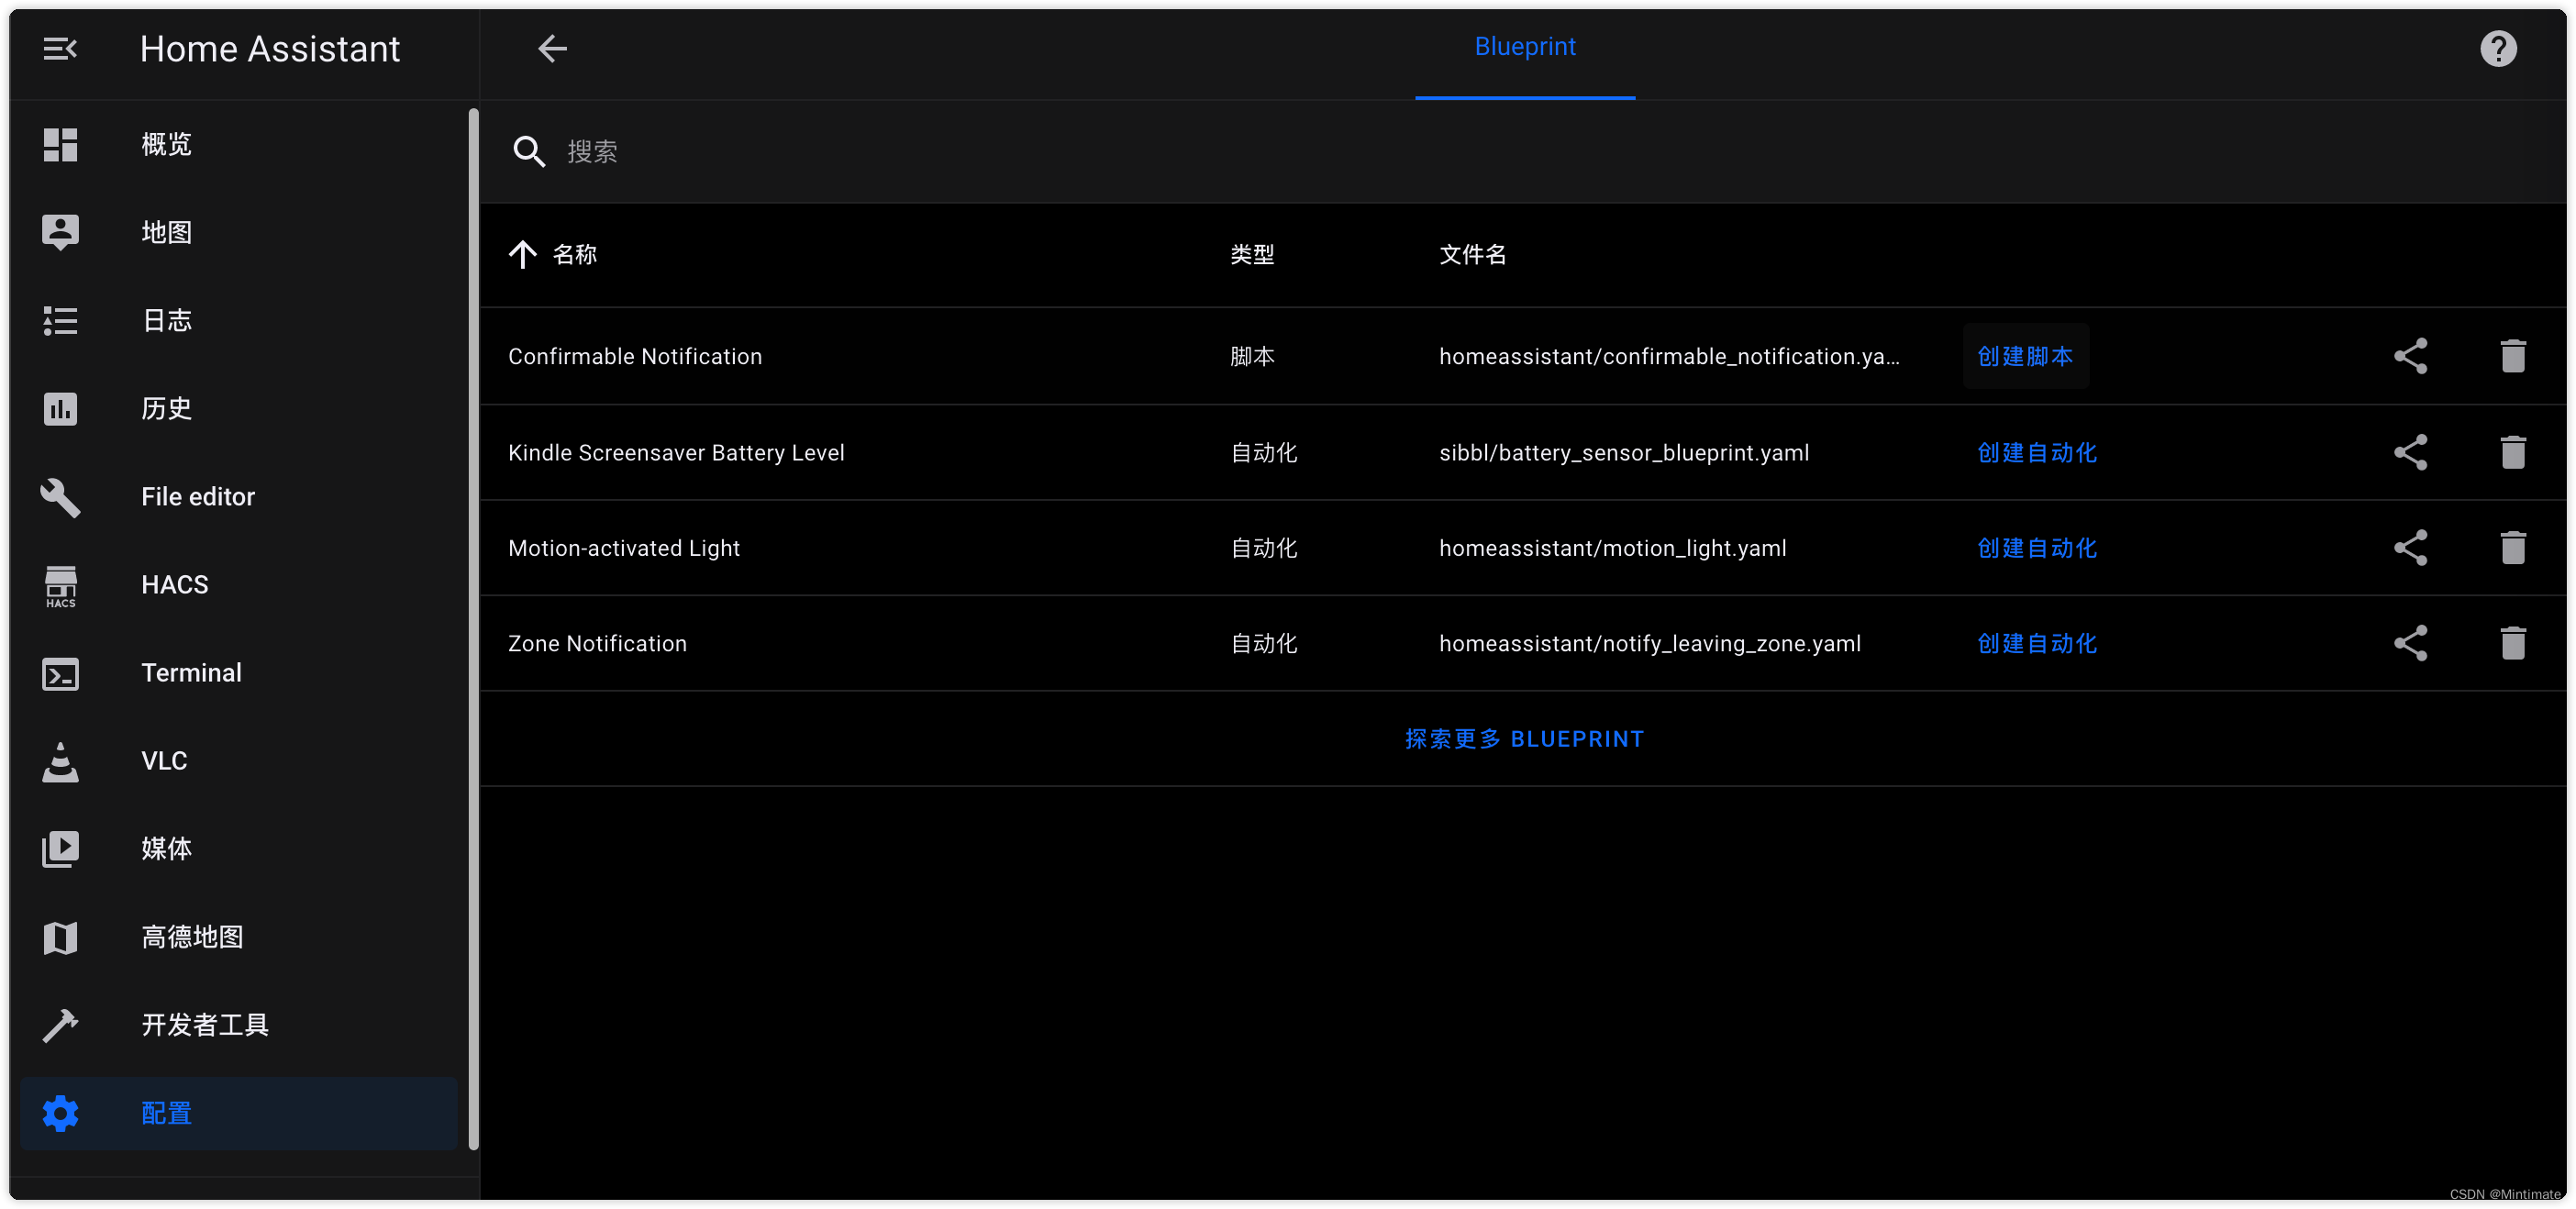Open 日志 in sidebar
The height and width of the screenshot is (1209, 2576).
coord(238,320)
